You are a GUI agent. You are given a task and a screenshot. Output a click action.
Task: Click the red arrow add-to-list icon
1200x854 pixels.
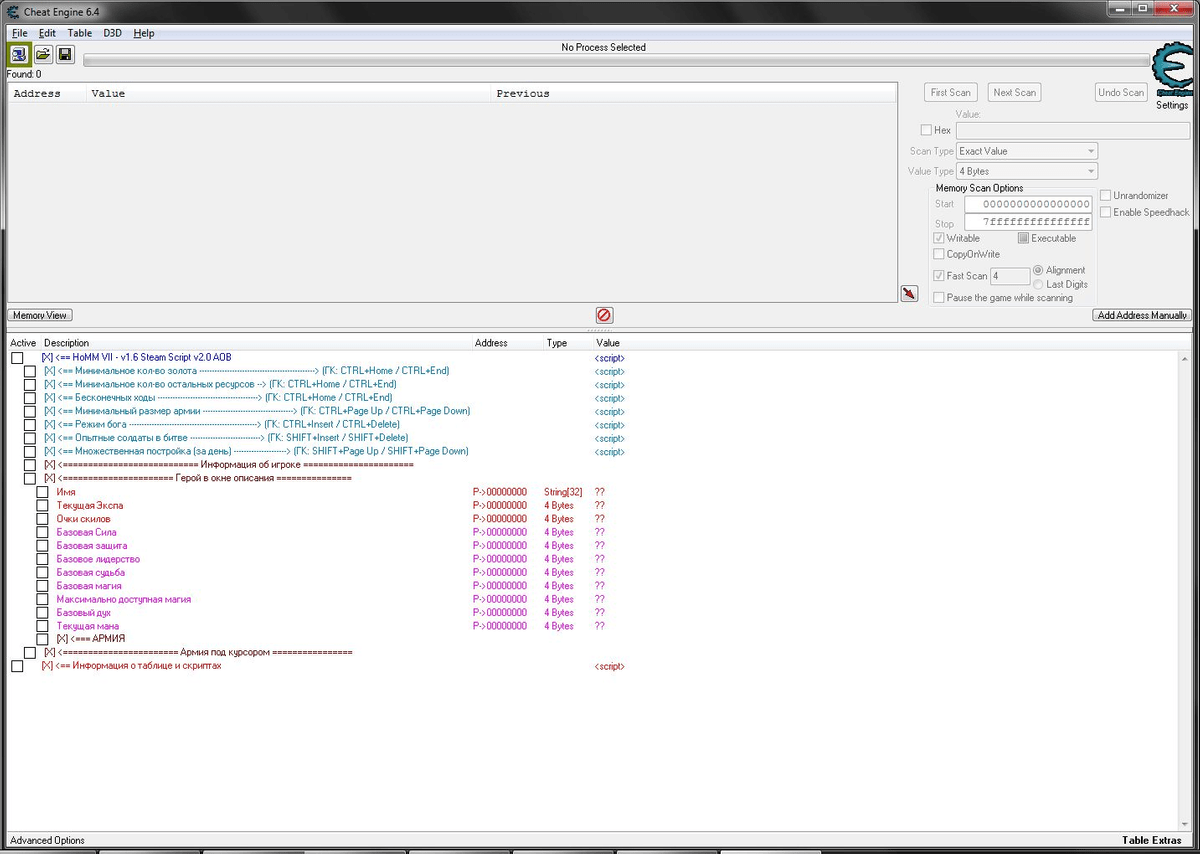[909, 293]
